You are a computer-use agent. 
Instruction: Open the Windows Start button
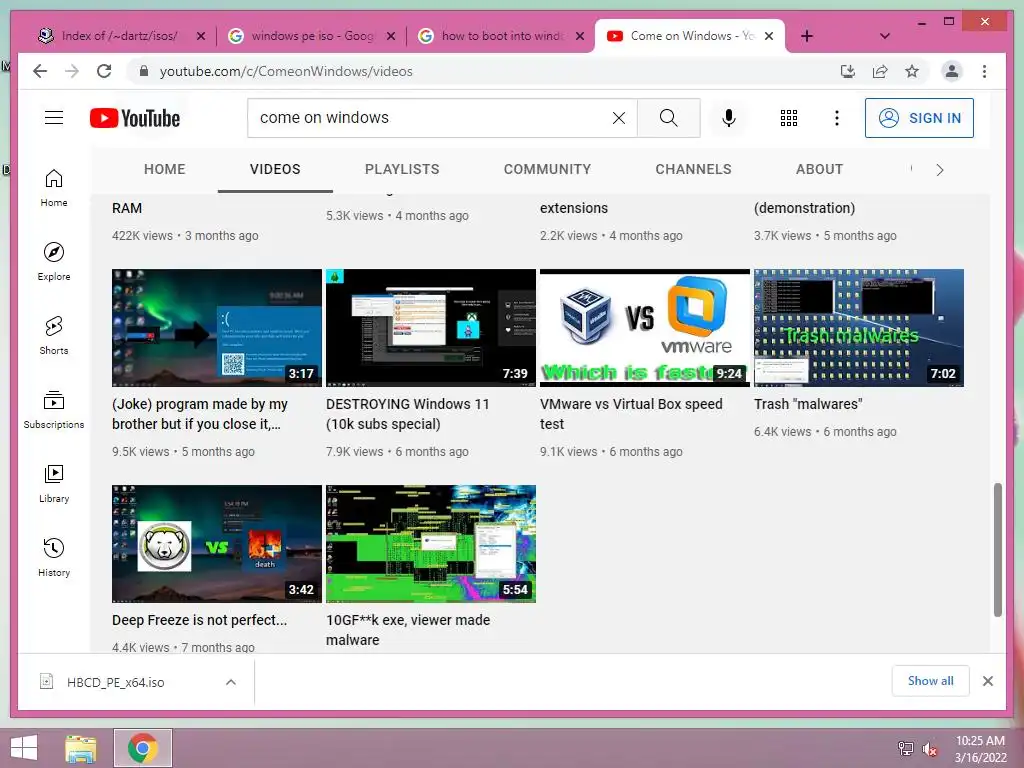24,748
